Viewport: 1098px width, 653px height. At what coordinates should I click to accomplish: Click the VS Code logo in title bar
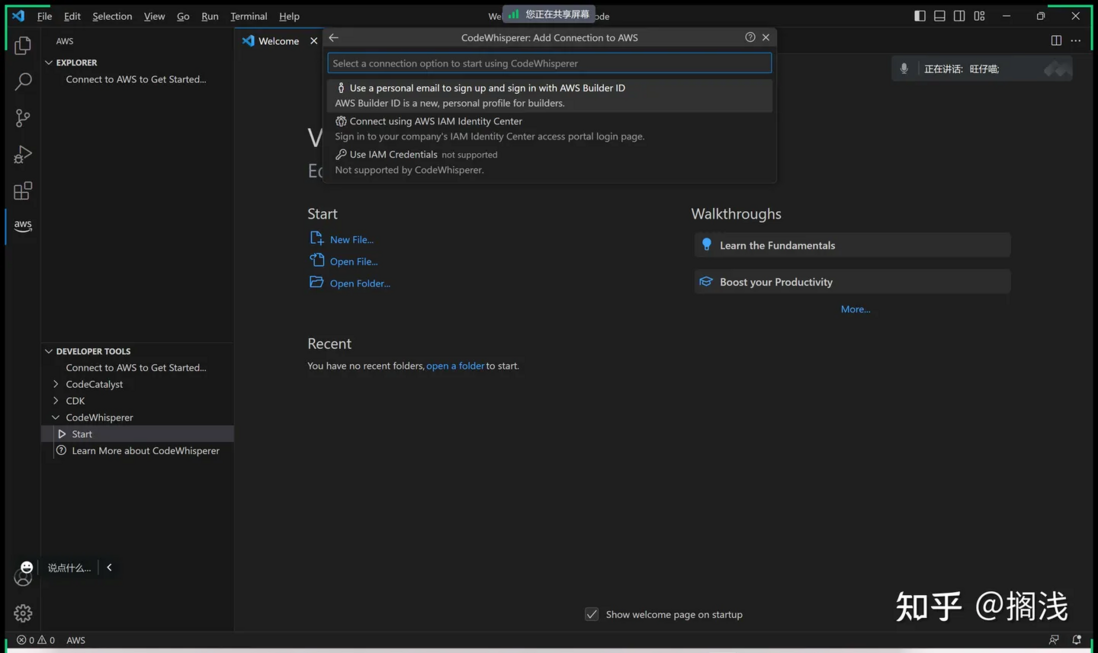(18, 15)
